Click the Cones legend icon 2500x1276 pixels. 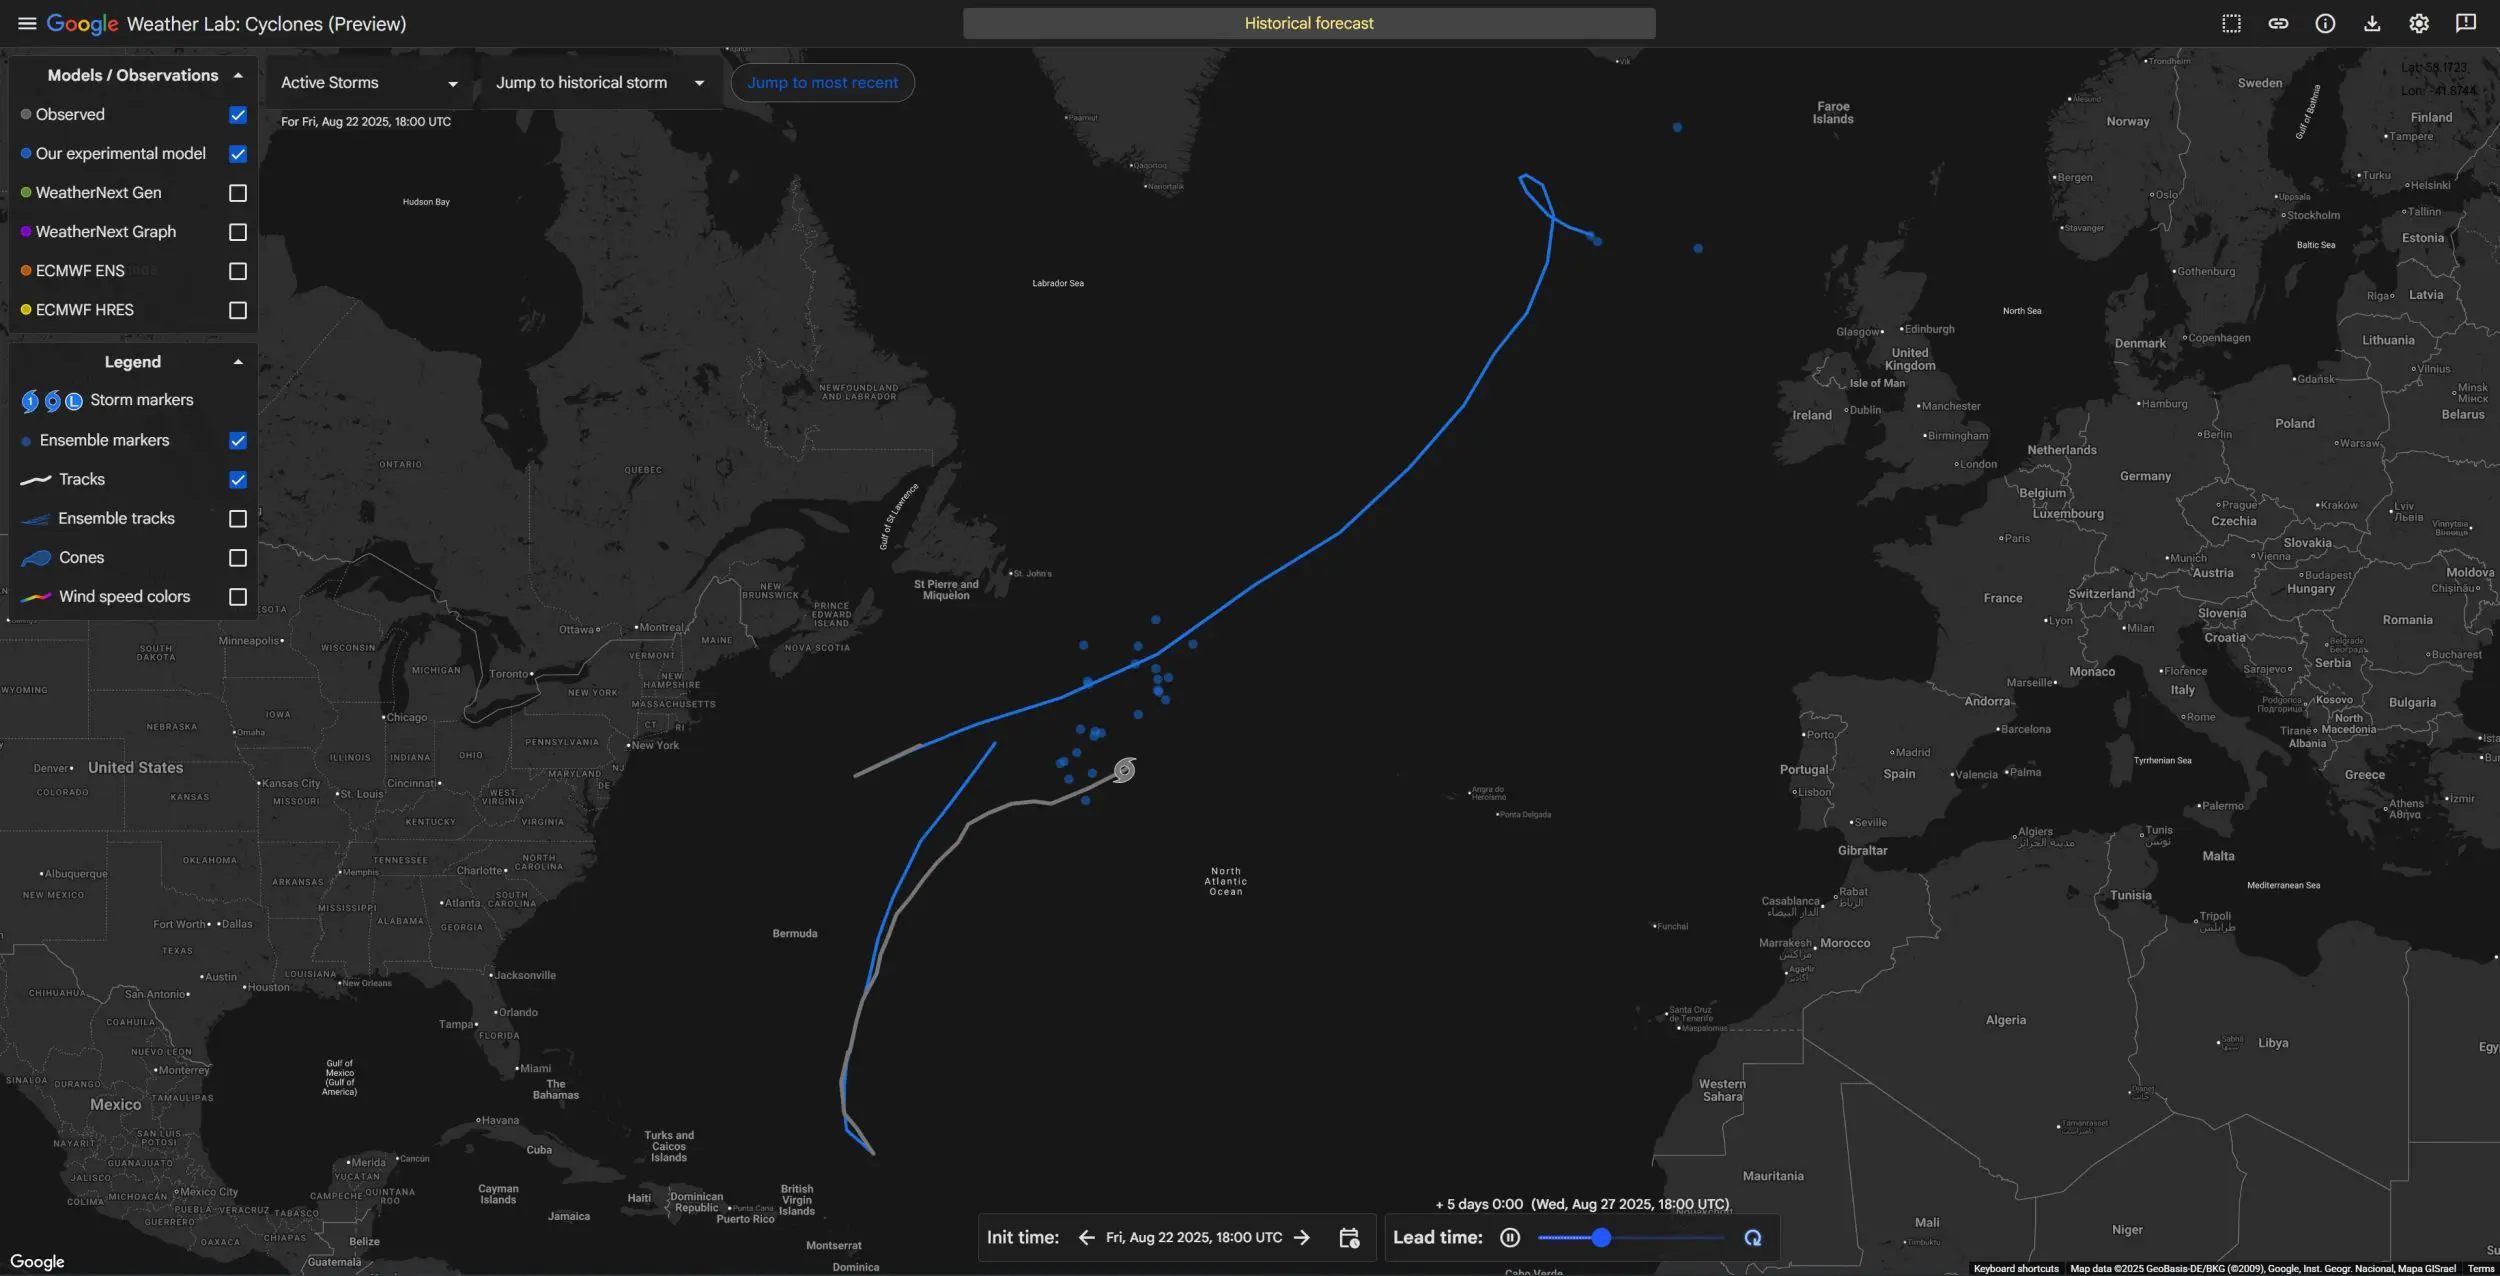[36, 558]
